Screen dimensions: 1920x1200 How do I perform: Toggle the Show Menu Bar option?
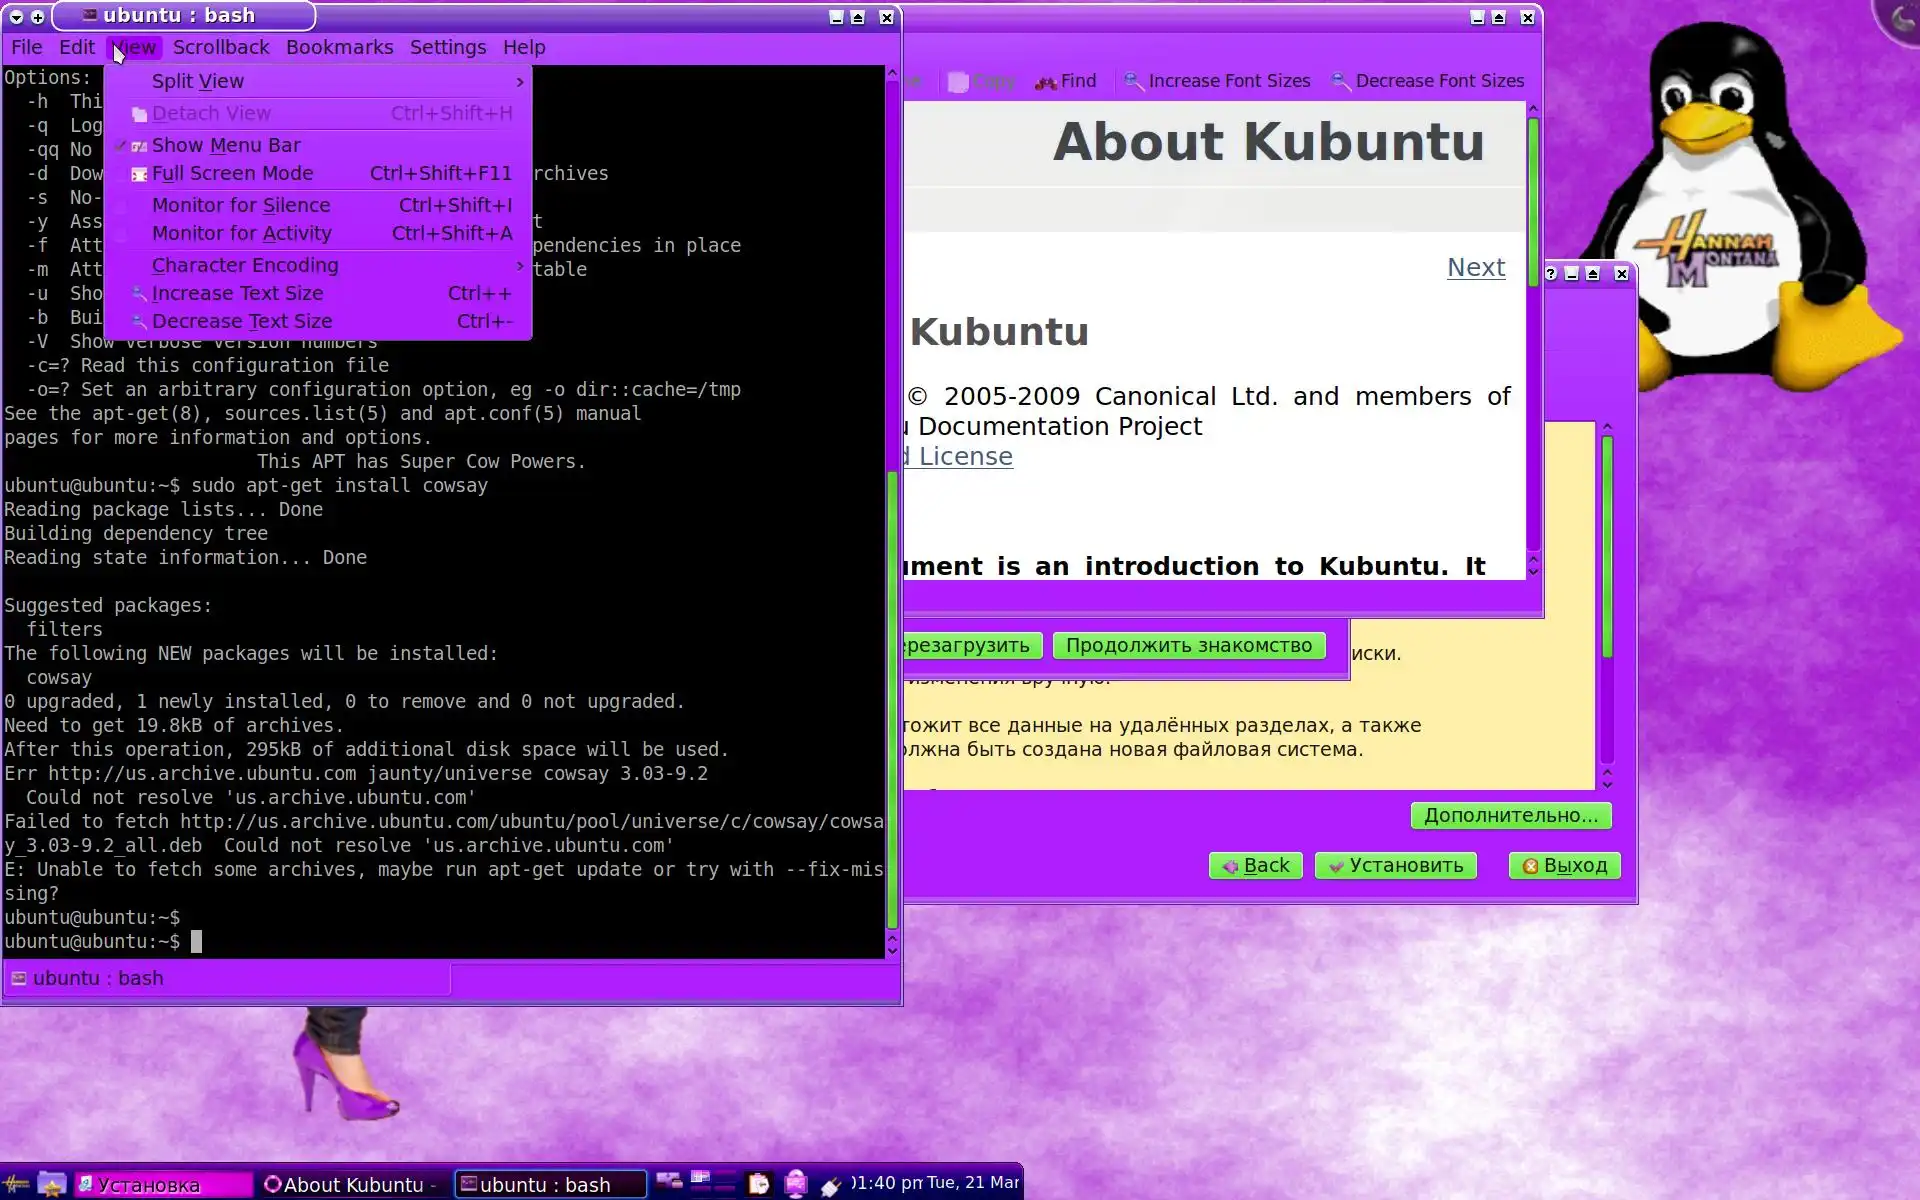(x=226, y=145)
